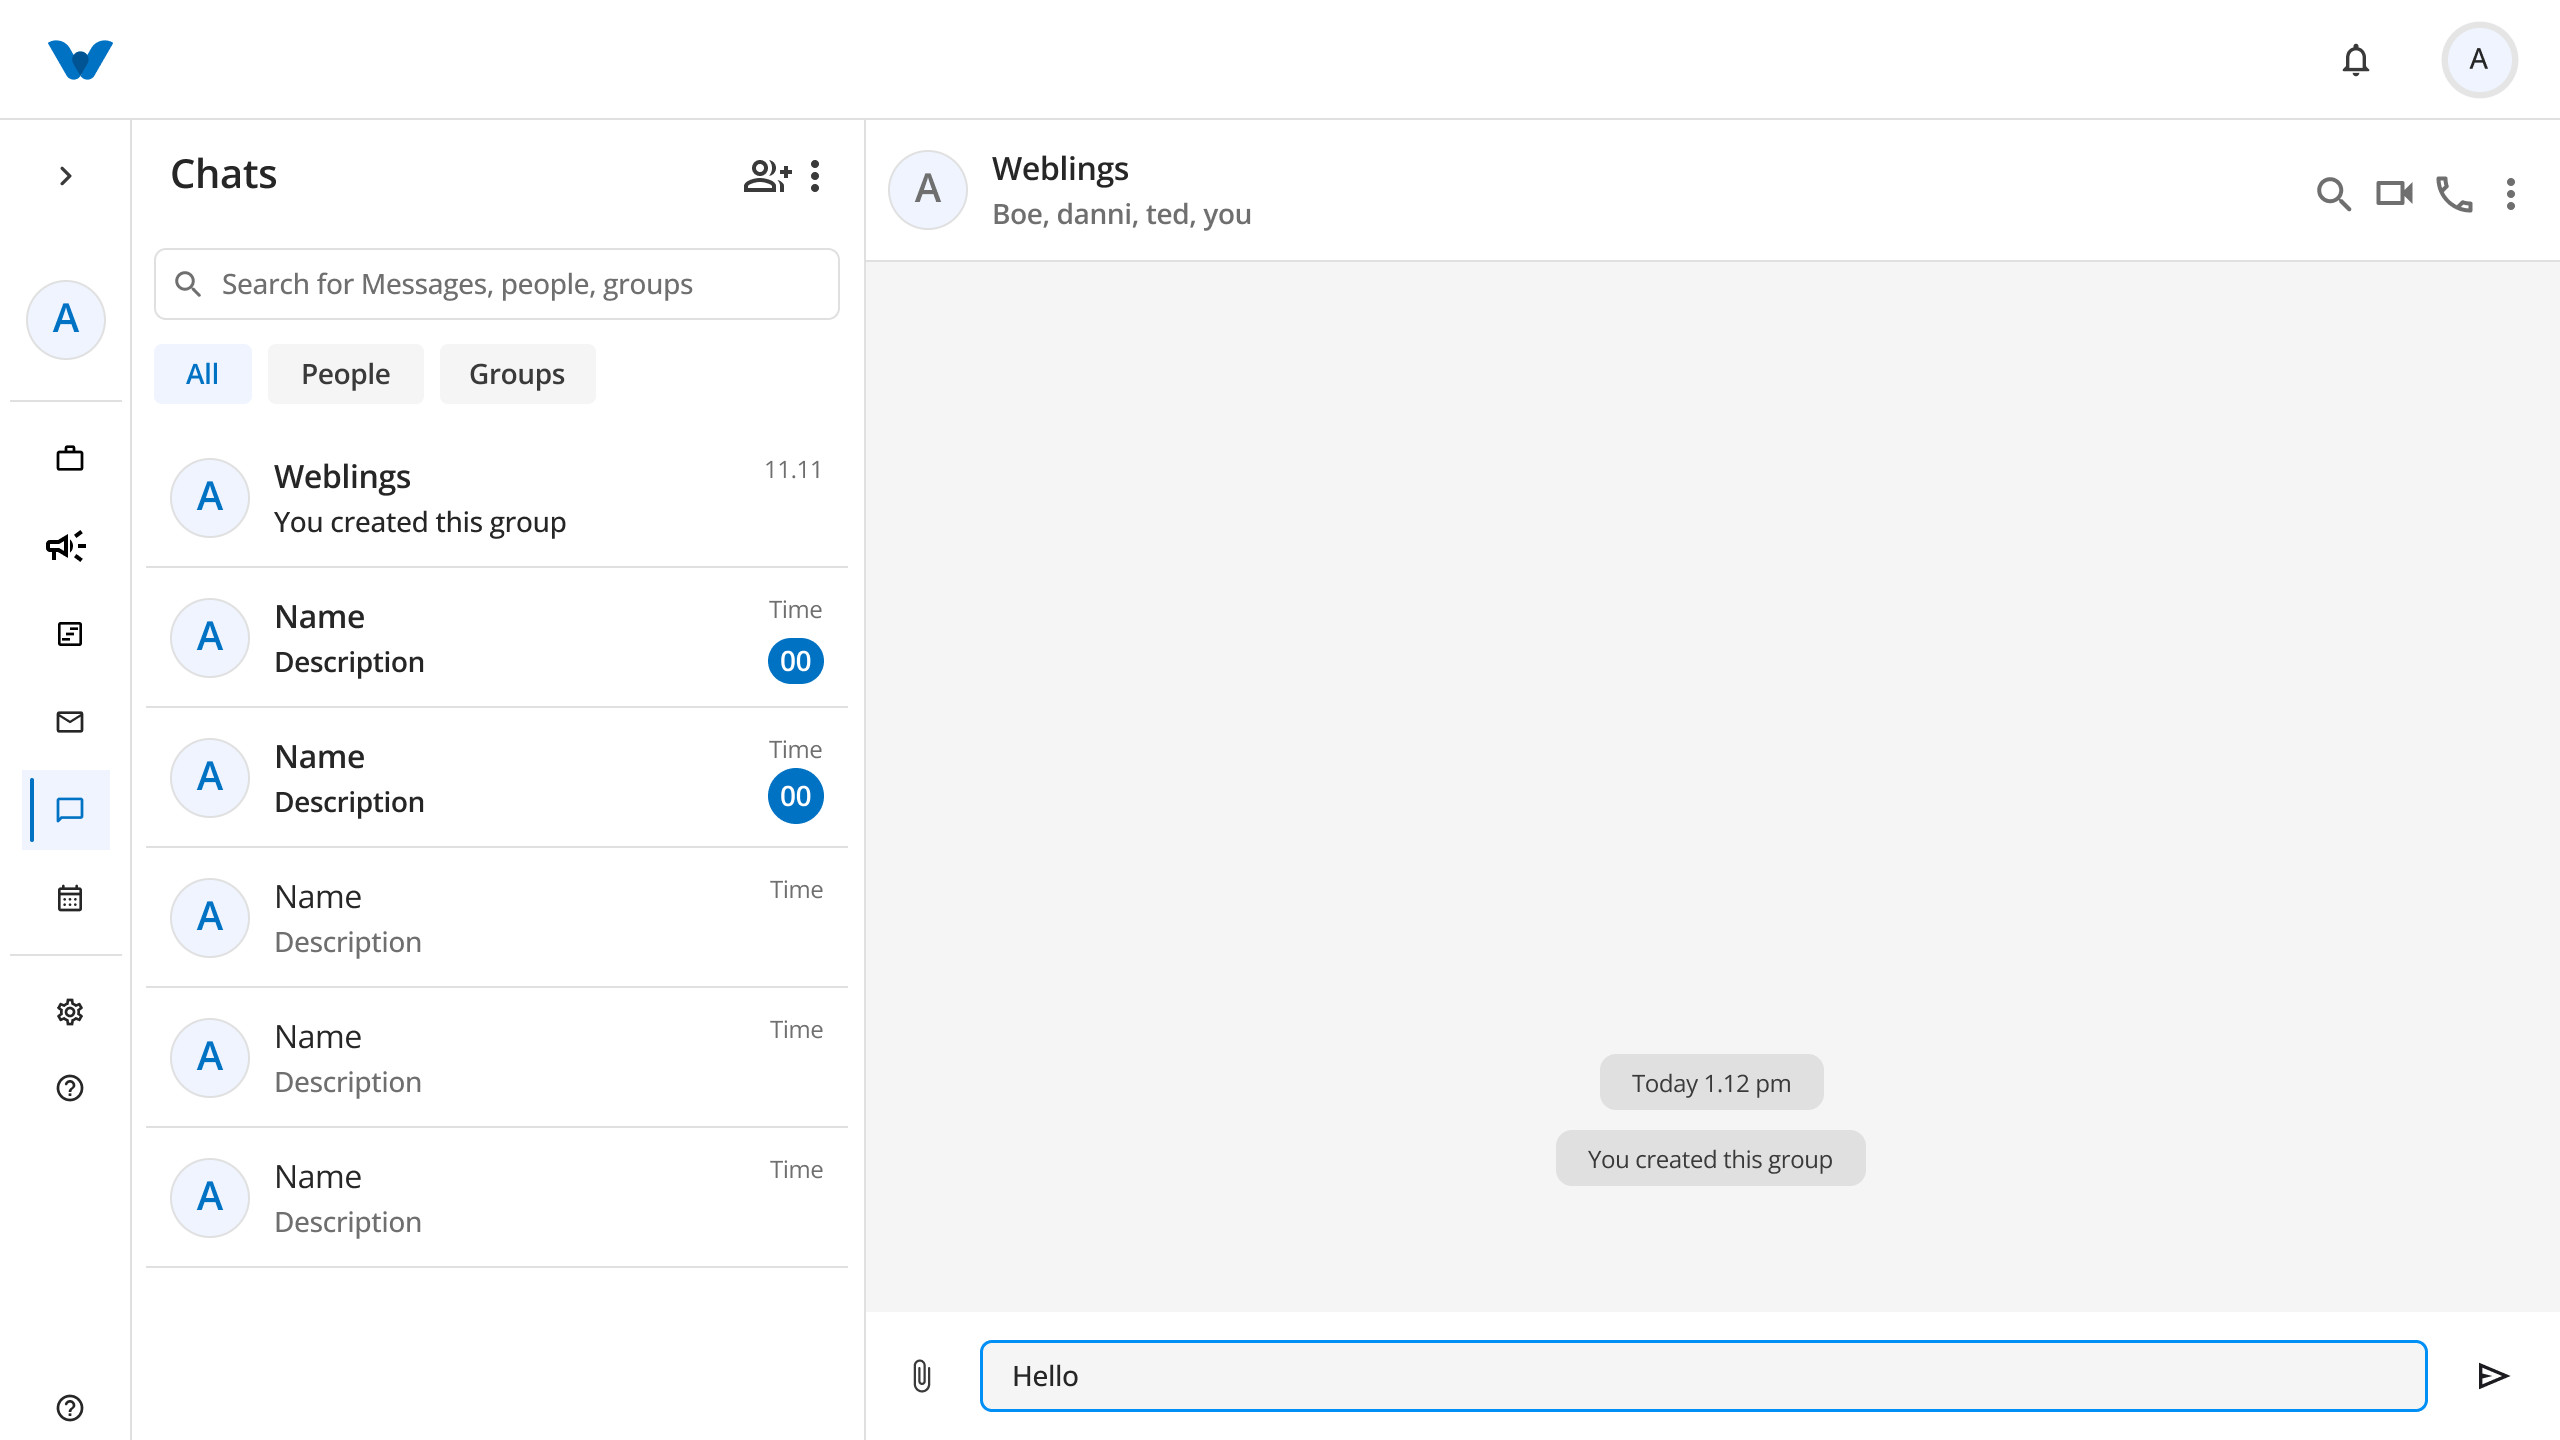Click the You created this group chip
This screenshot has width=2560, height=1440.
(1710, 1159)
